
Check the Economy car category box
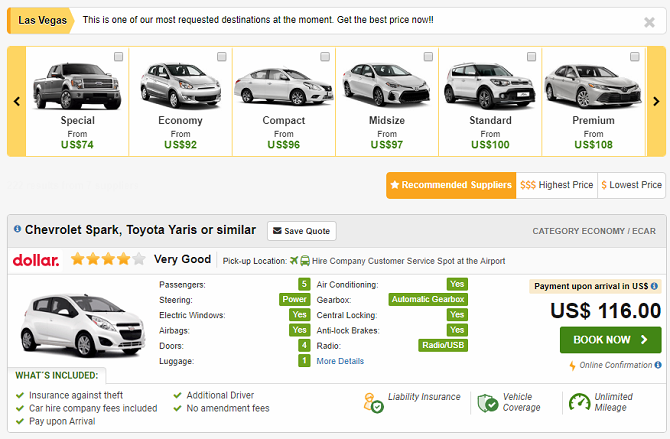[x=222, y=57]
